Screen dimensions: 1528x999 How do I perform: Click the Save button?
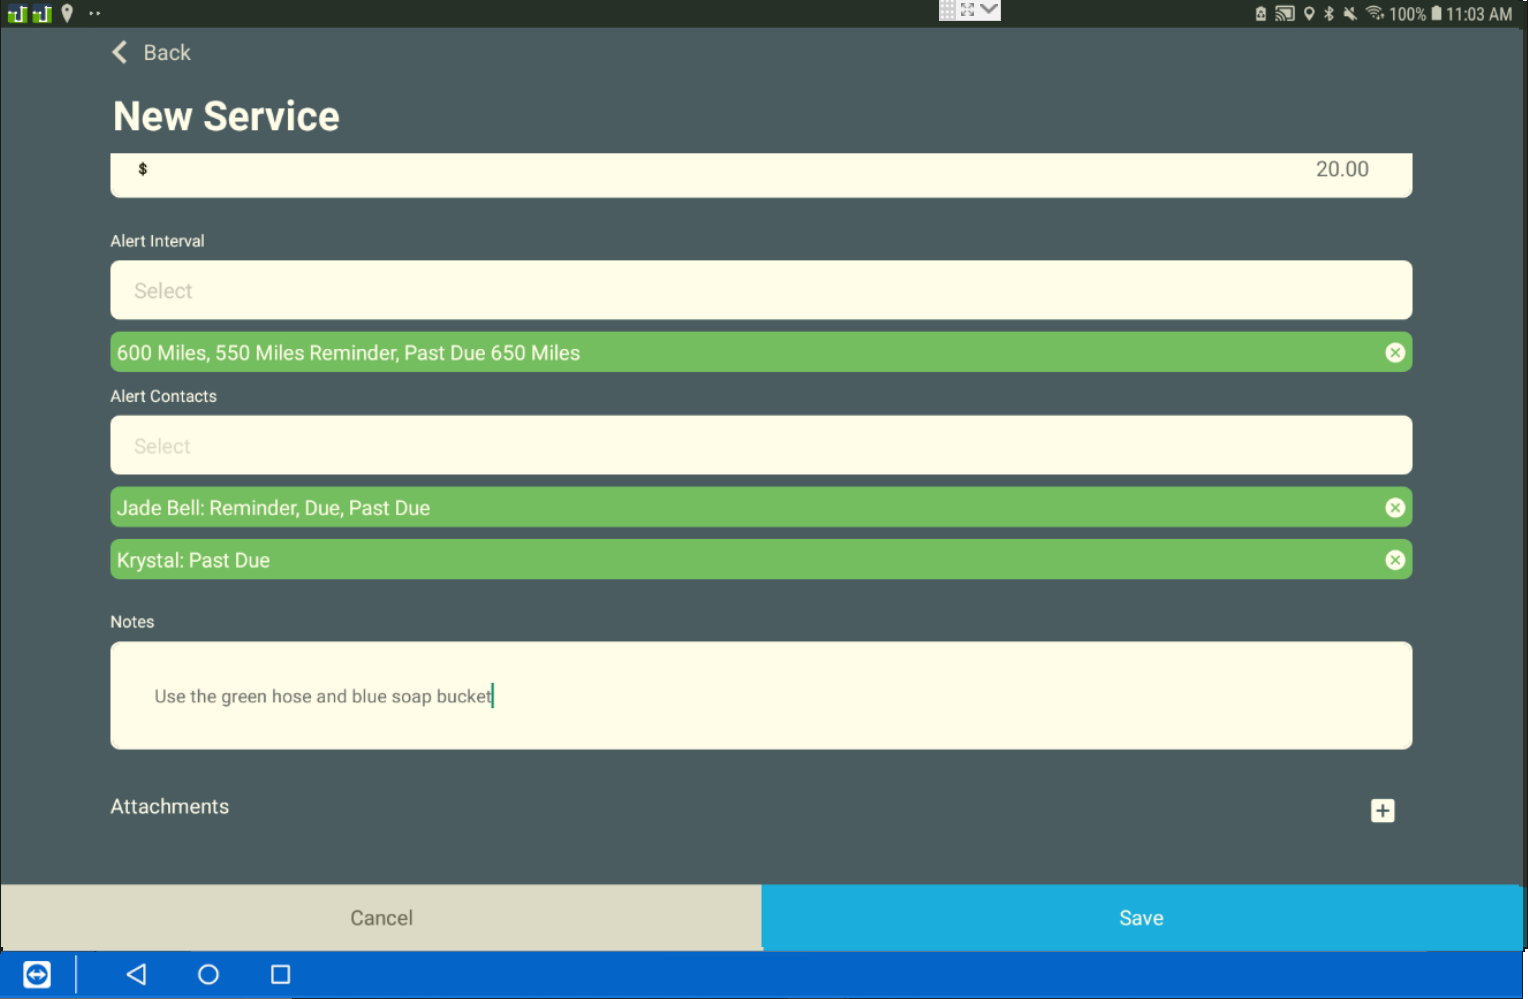tap(1141, 918)
